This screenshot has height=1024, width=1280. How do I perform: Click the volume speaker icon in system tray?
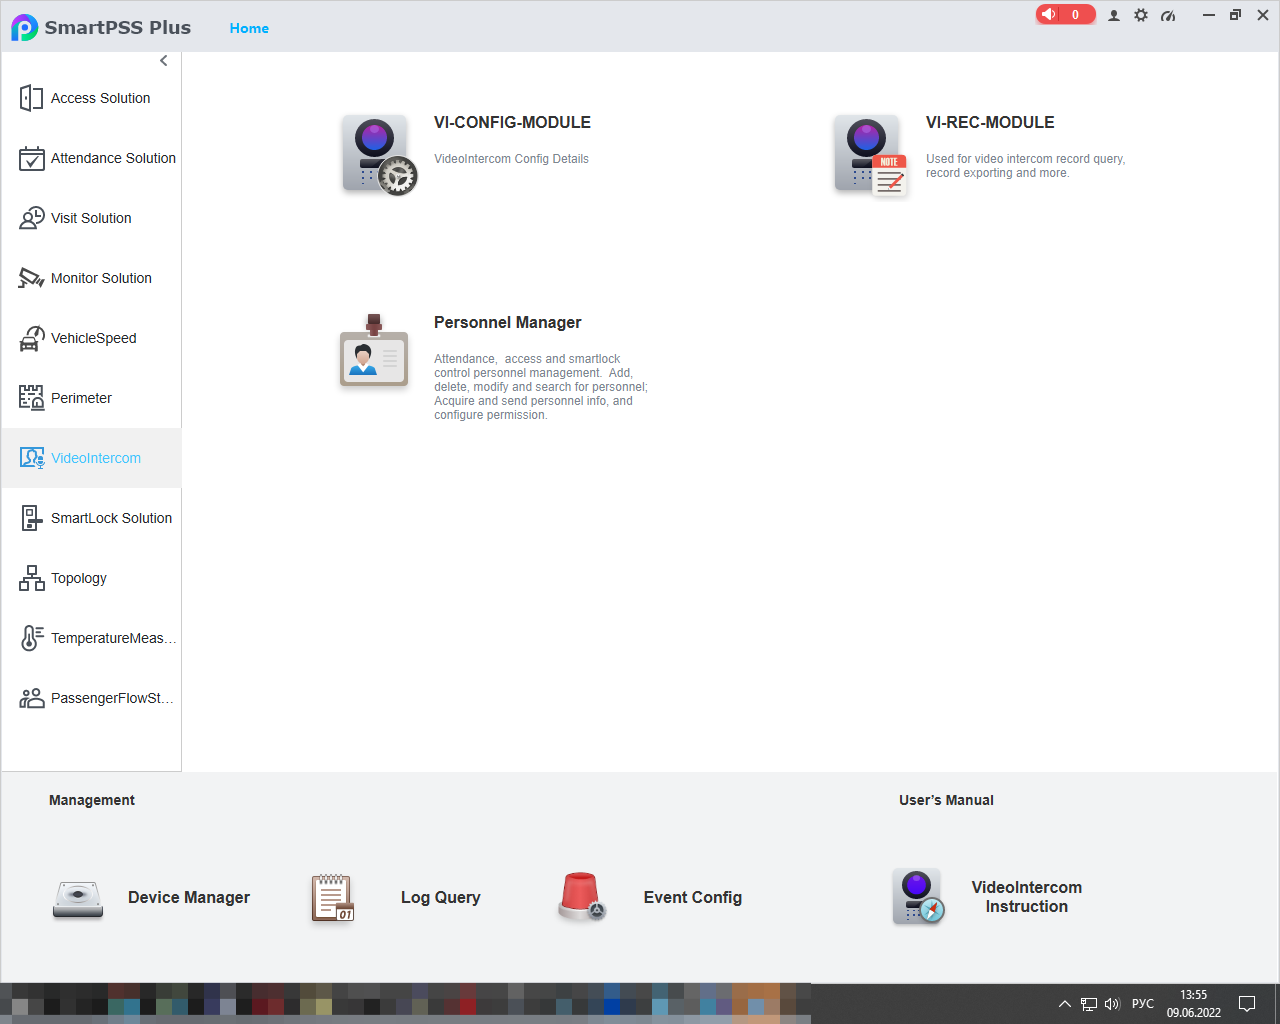1112,1004
